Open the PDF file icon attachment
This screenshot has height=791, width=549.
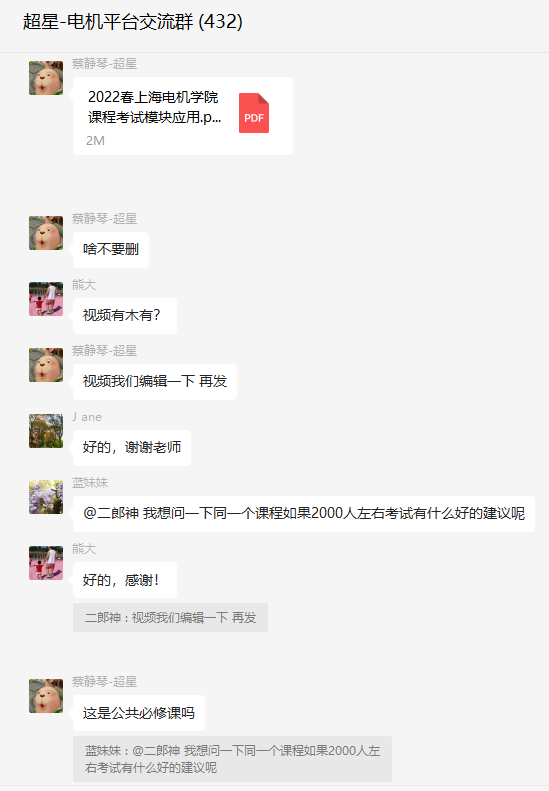point(254,113)
